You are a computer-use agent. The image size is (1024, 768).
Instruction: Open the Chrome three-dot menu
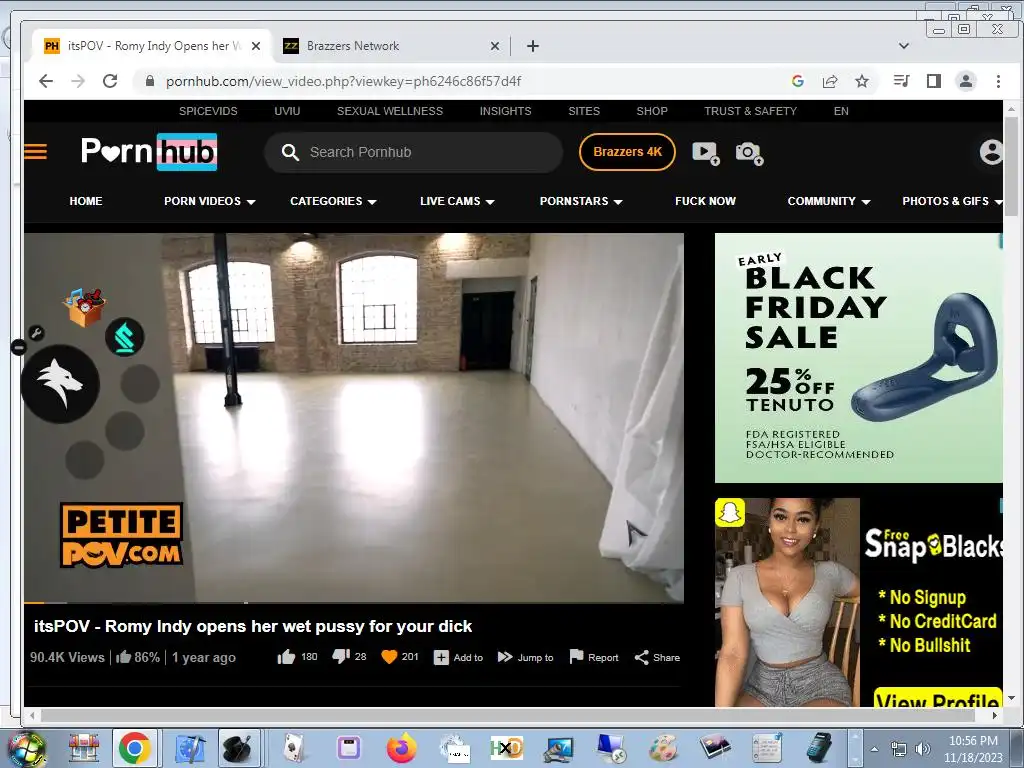click(998, 81)
